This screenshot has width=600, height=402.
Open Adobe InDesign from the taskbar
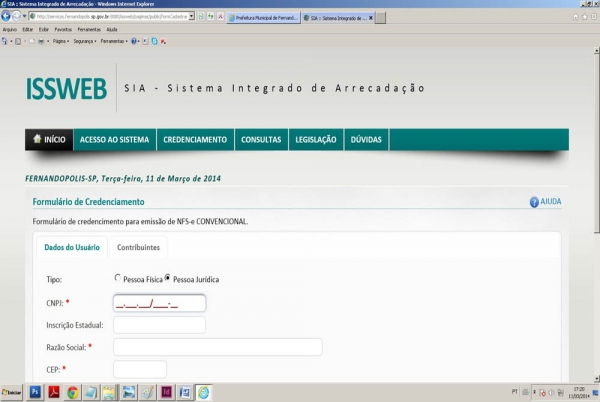point(166,392)
